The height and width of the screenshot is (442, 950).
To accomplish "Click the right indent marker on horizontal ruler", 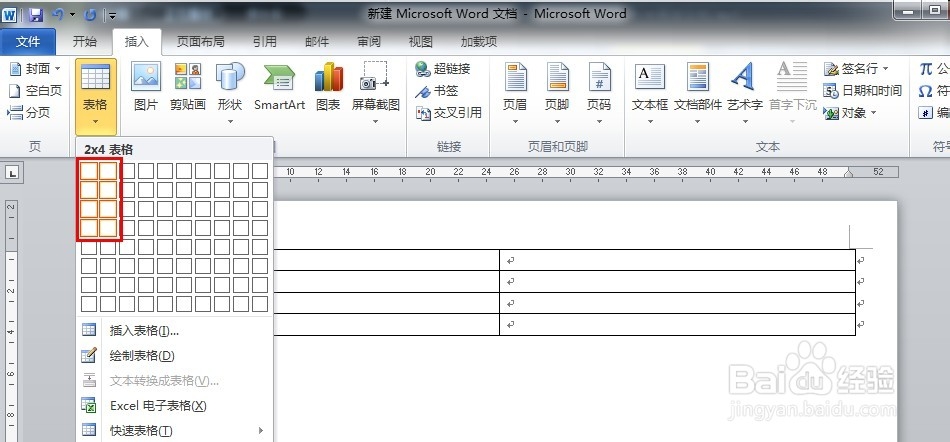I will tap(849, 174).
